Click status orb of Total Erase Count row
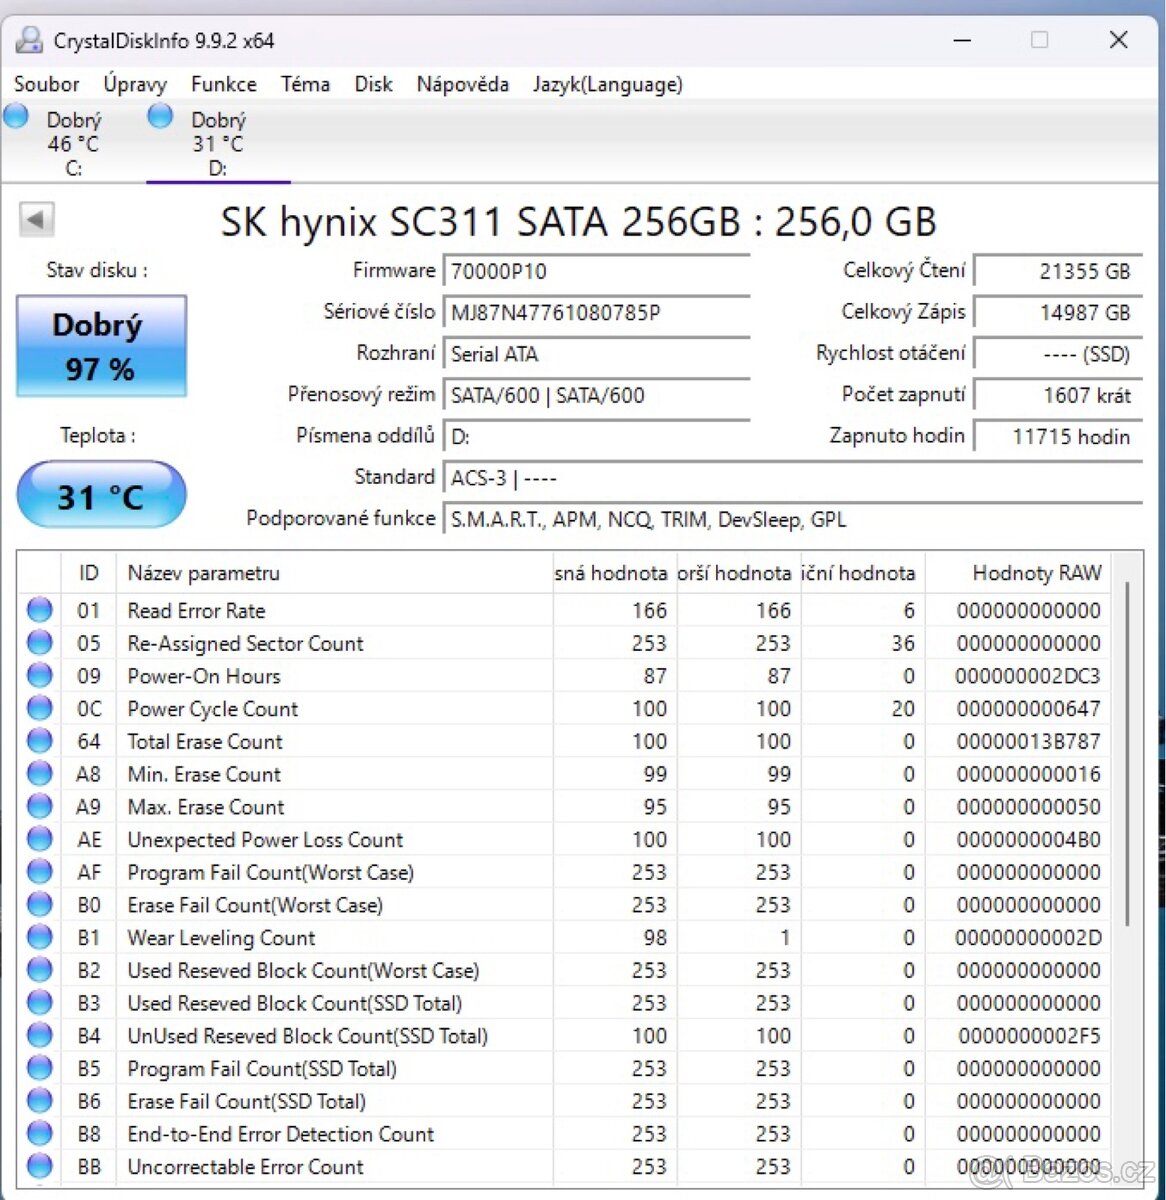The image size is (1166, 1200). point(40,741)
